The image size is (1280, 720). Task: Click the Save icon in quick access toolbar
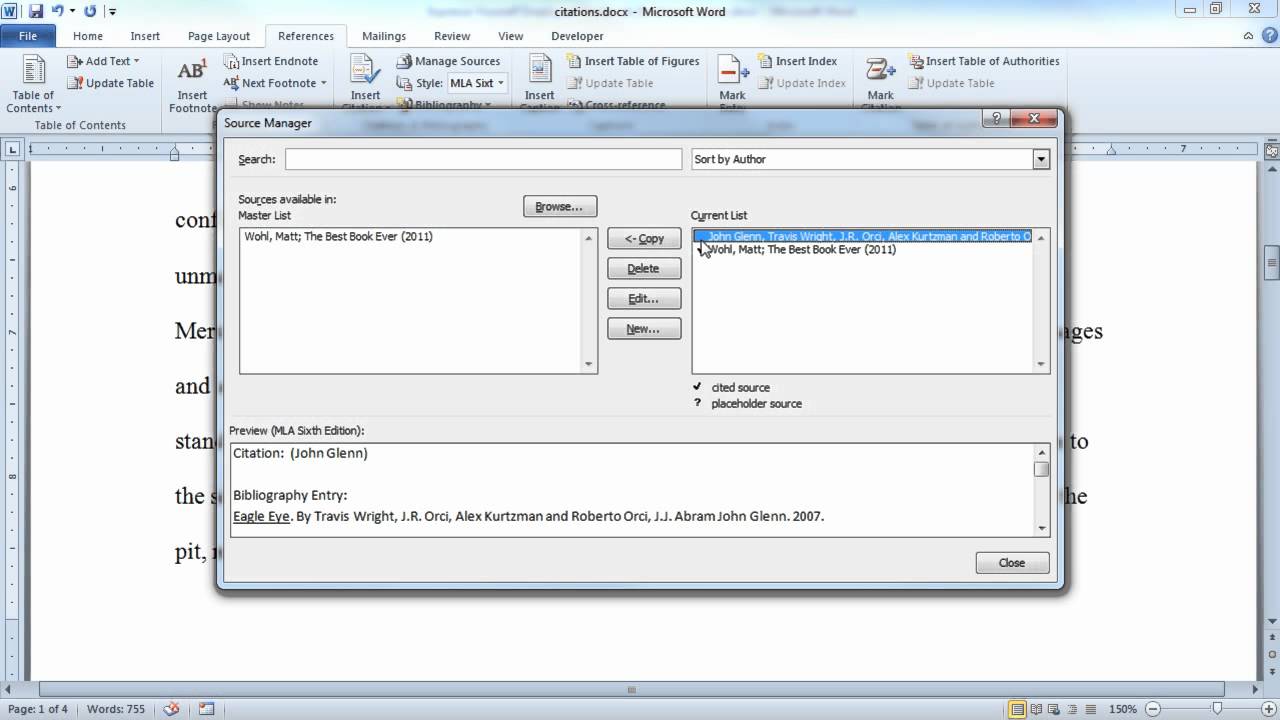(x=36, y=12)
